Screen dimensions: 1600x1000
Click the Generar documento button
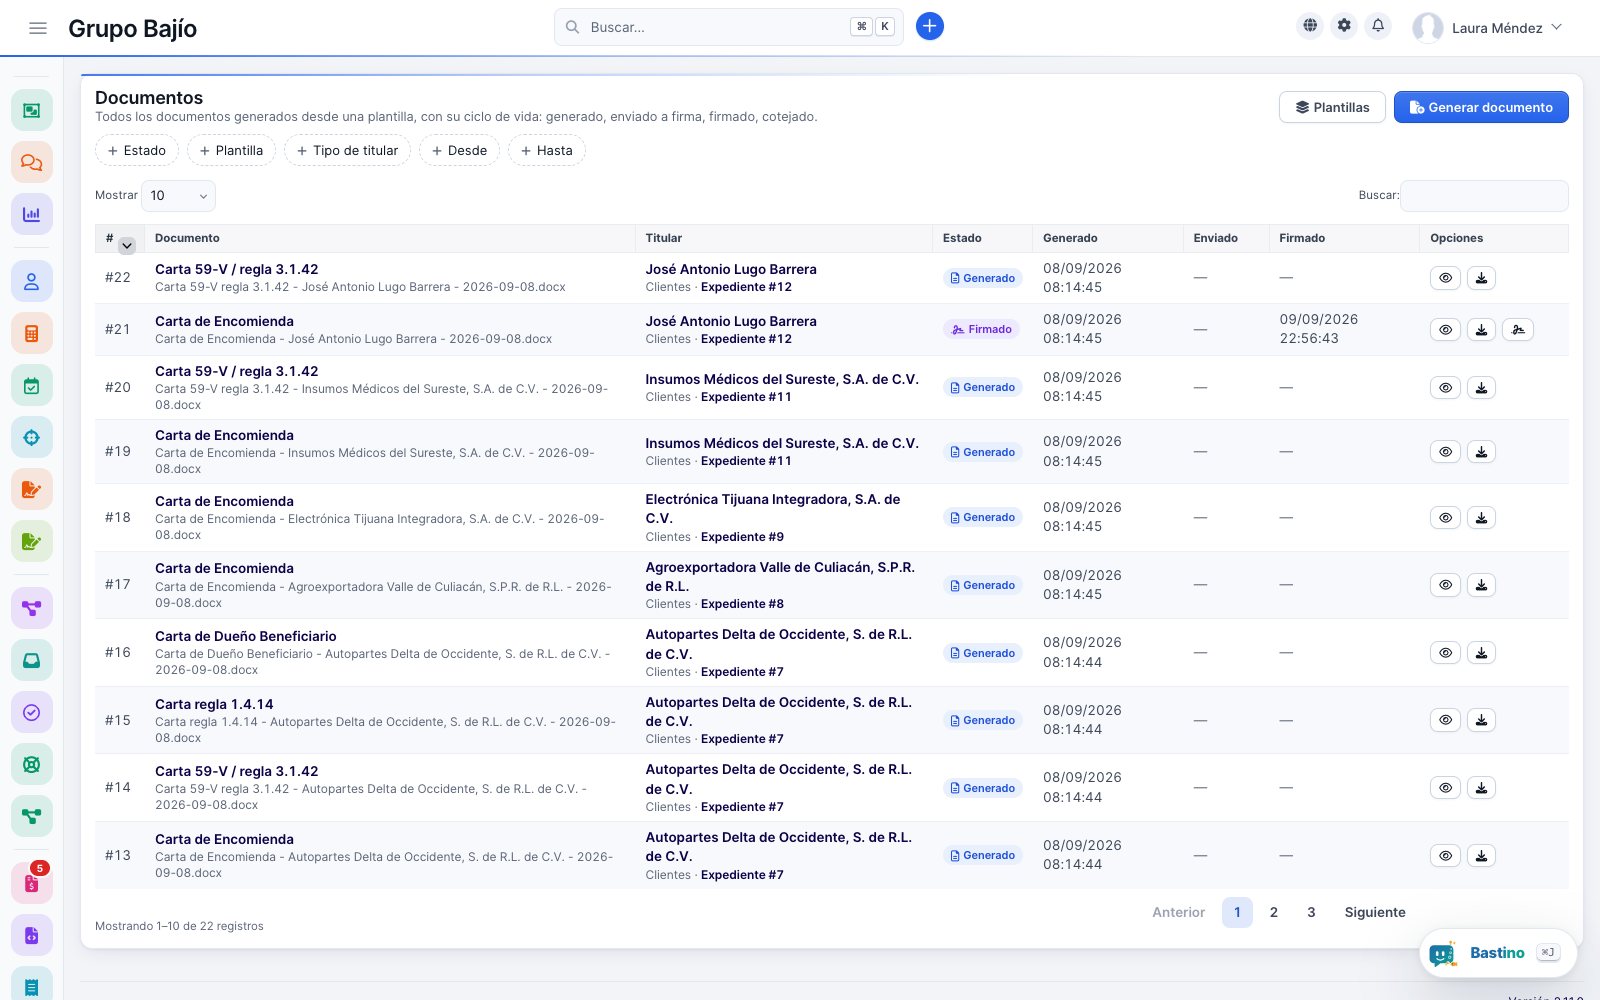(1481, 107)
